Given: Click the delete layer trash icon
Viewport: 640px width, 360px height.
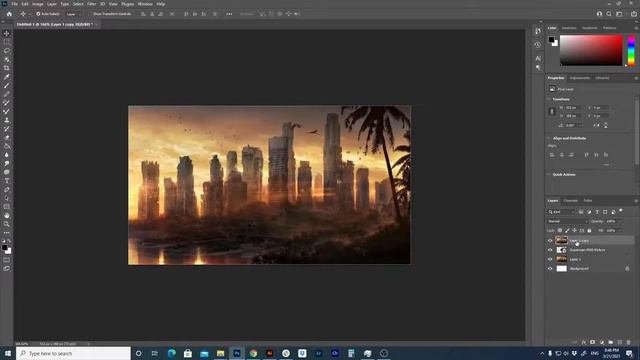Looking at the screenshot, I should tap(629, 342).
